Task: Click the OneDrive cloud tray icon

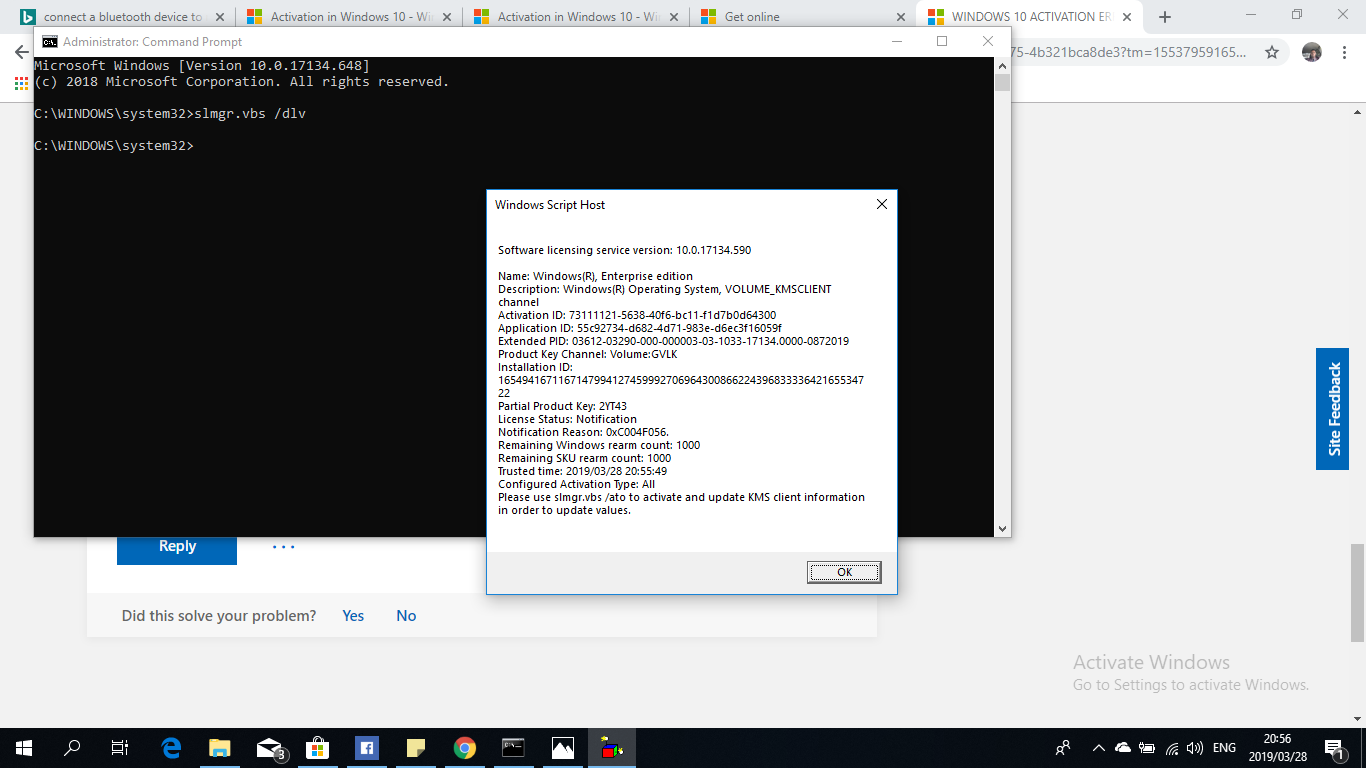Action: coord(1122,748)
